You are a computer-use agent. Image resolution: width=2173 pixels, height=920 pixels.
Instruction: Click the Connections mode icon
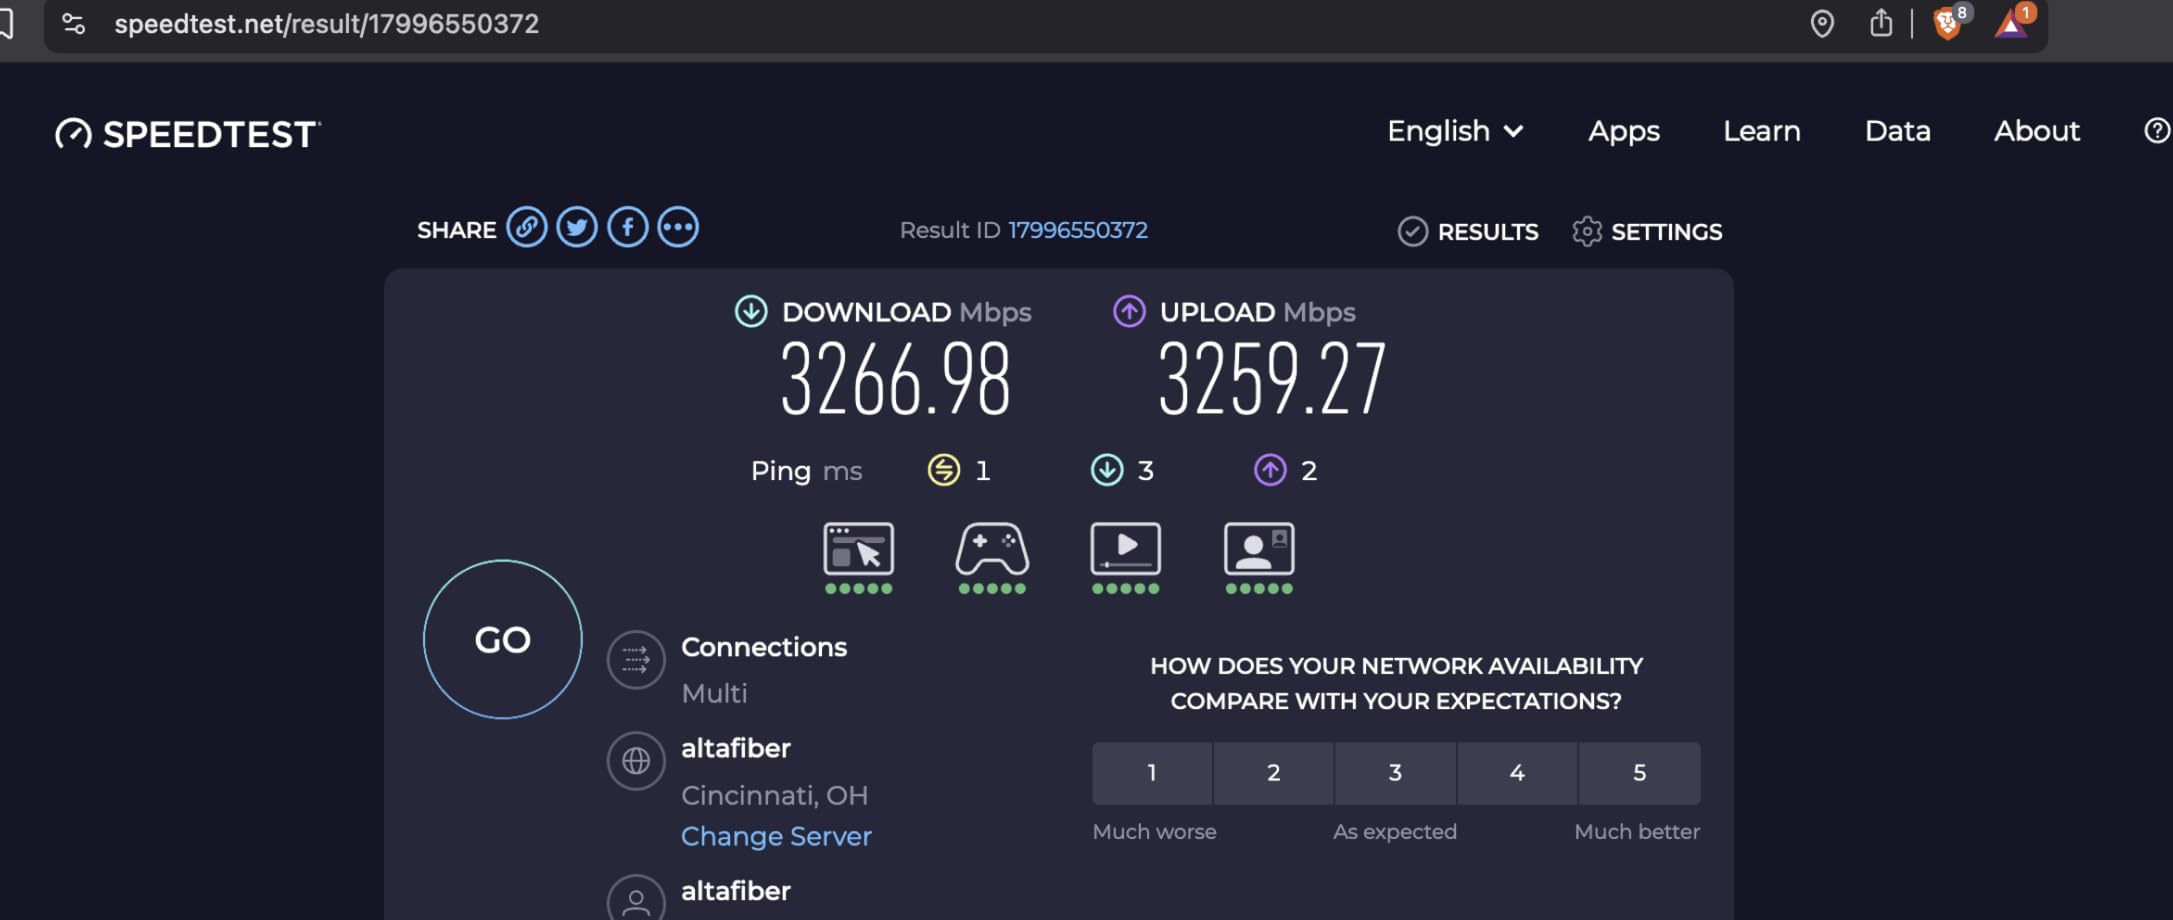click(636, 659)
